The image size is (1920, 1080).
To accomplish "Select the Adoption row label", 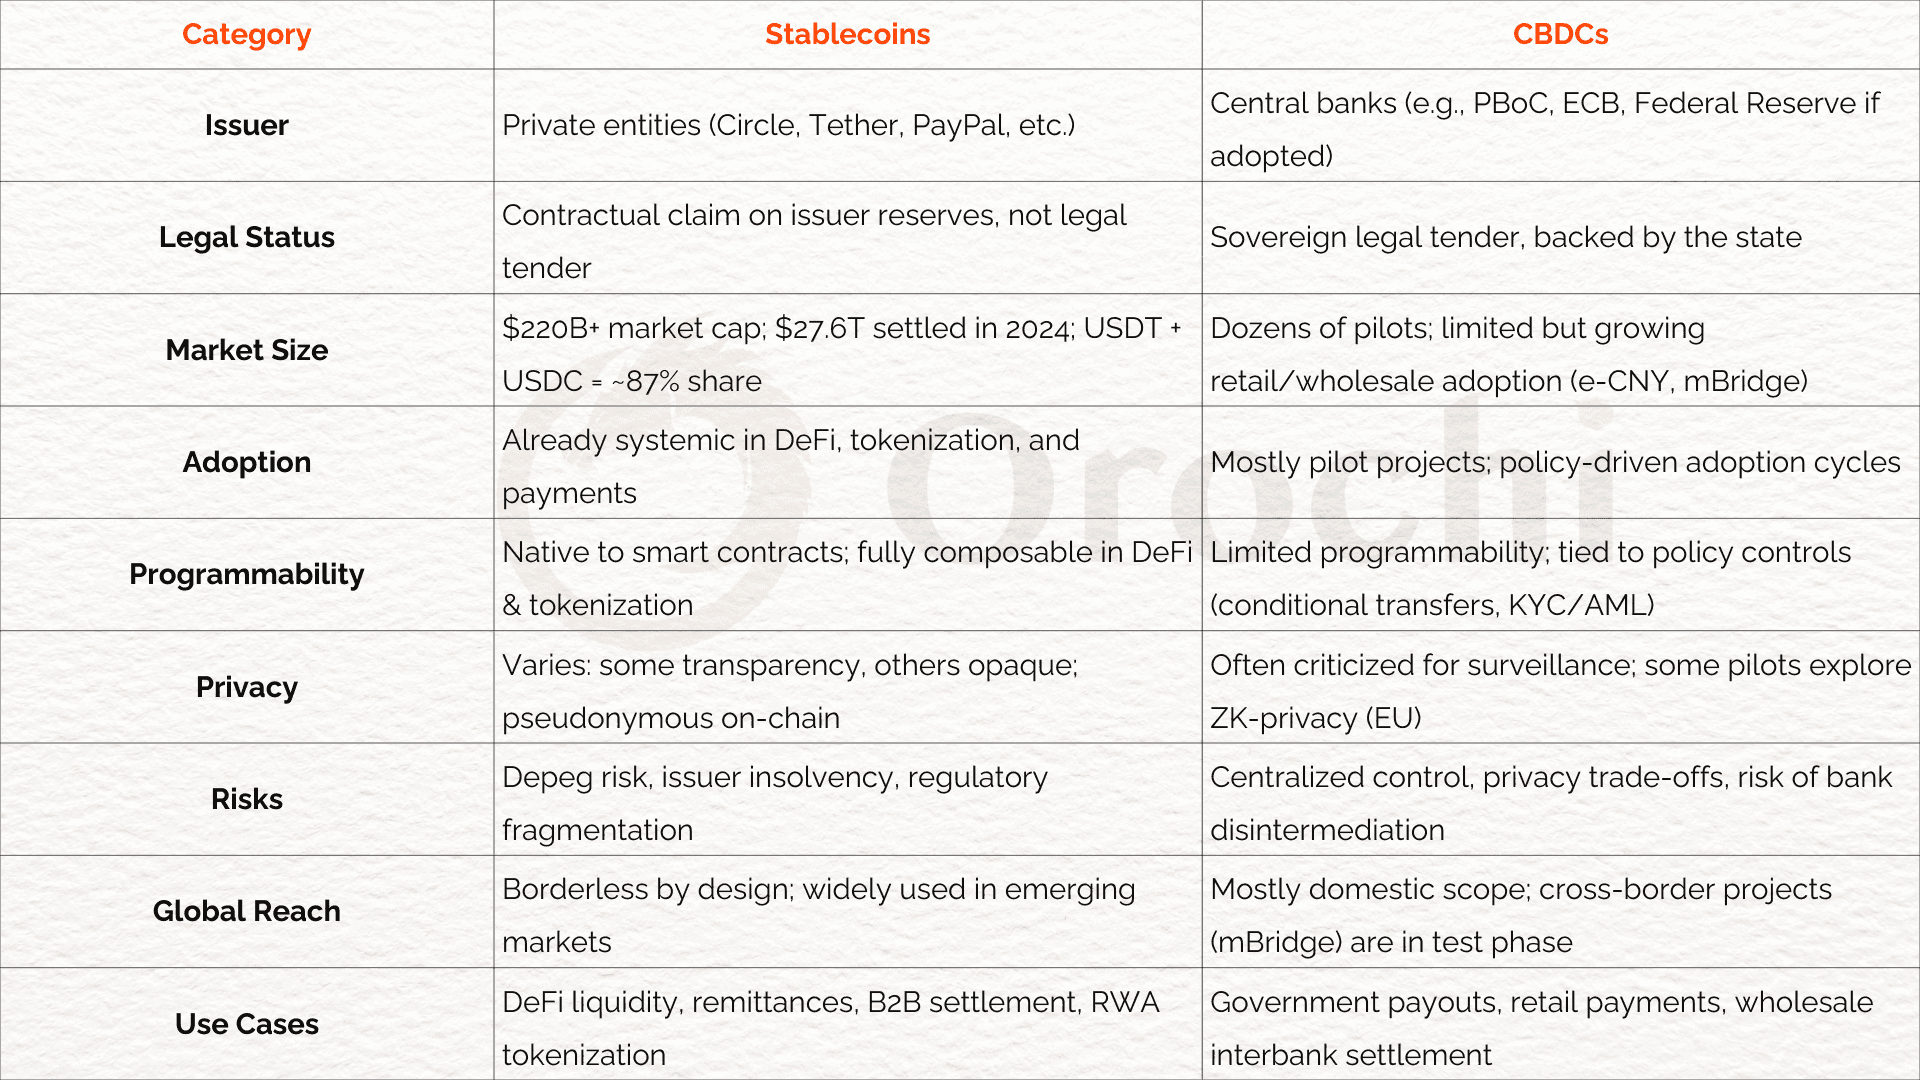I will pyautogui.click(x=246, y=462).
